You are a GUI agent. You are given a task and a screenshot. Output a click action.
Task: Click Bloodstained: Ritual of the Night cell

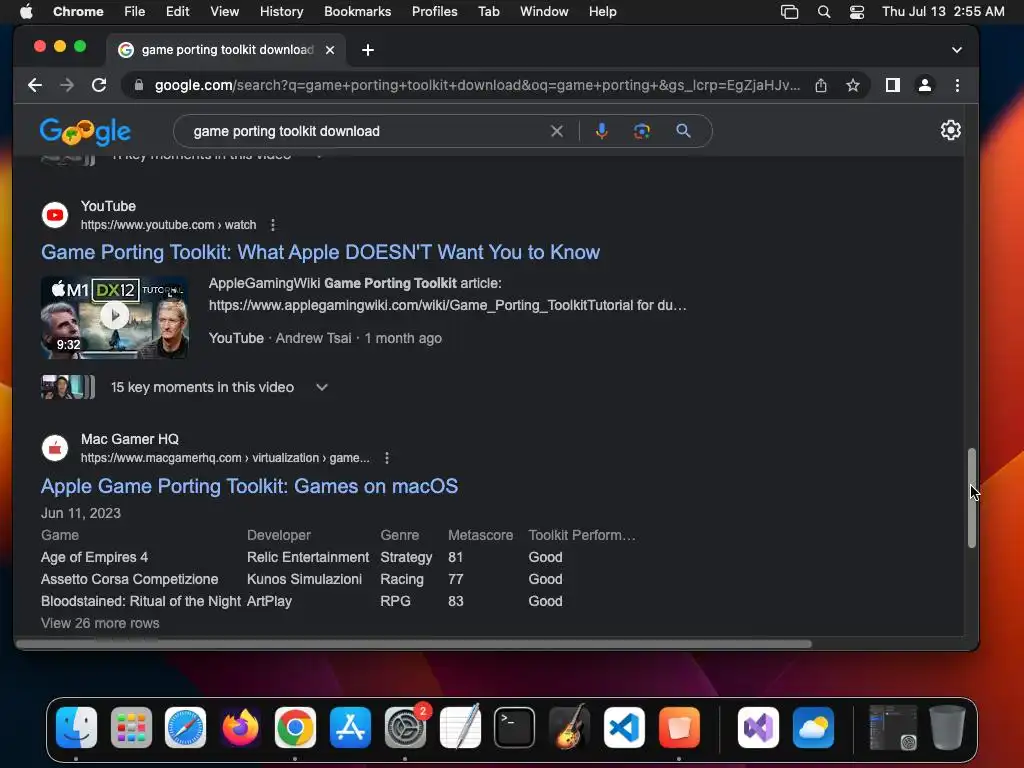point(140,602)
